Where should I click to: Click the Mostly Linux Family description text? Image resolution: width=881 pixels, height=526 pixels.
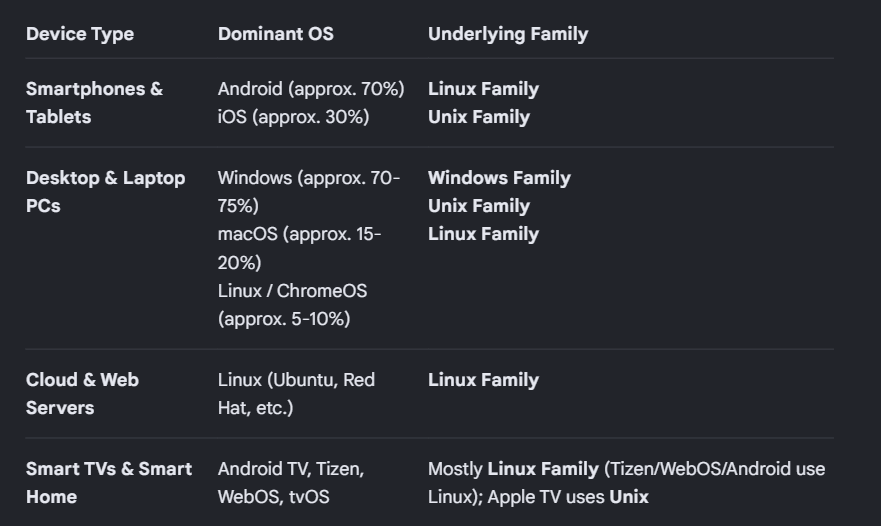626,483
